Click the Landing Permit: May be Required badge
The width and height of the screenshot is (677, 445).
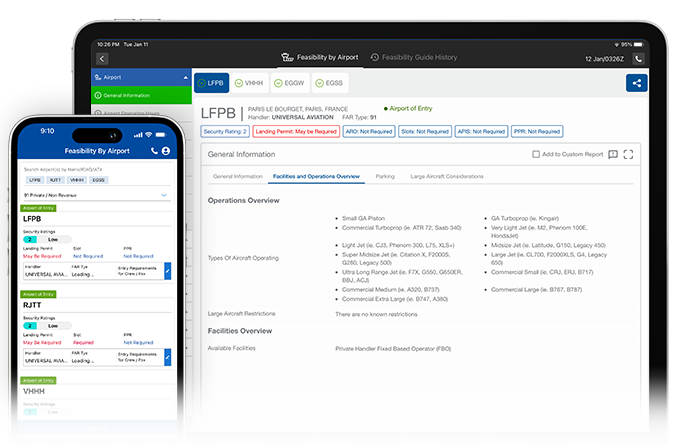click(295, 131)
